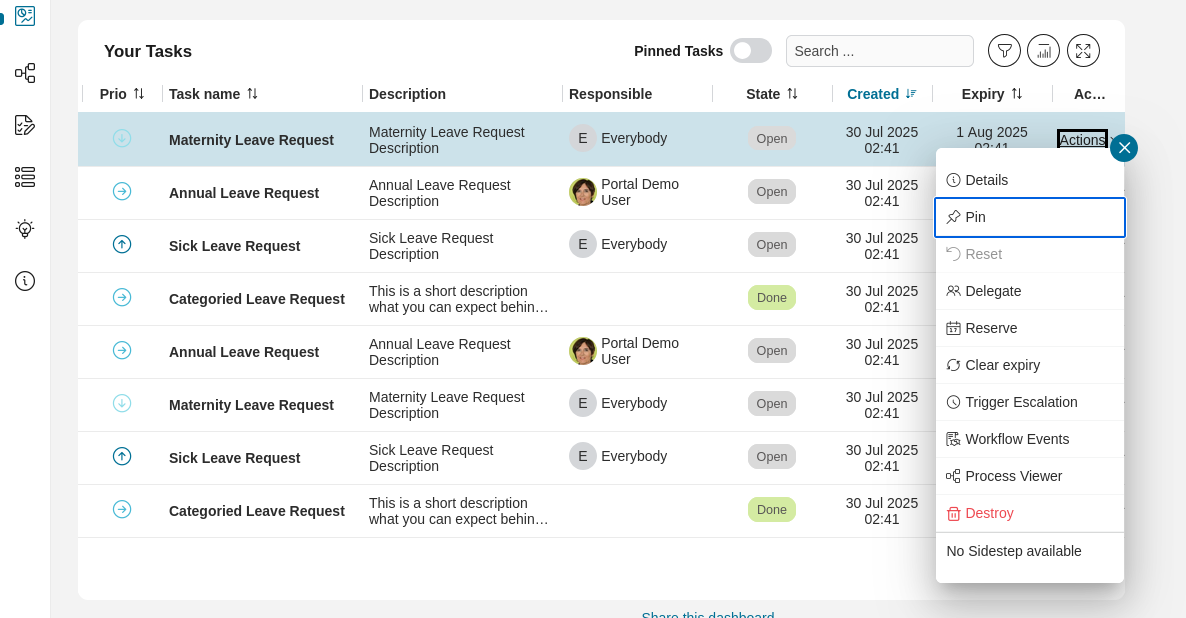
Task: Click the statistics chart icon at top right
Action: [1043, 50]
